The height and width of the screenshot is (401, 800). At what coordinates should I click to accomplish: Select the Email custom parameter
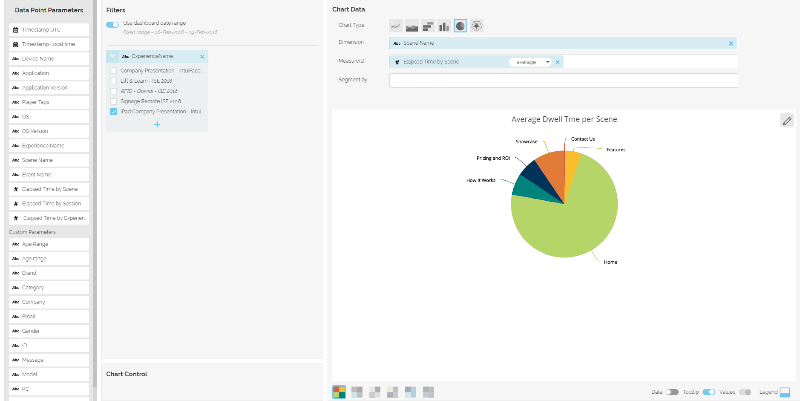(49, 316)
